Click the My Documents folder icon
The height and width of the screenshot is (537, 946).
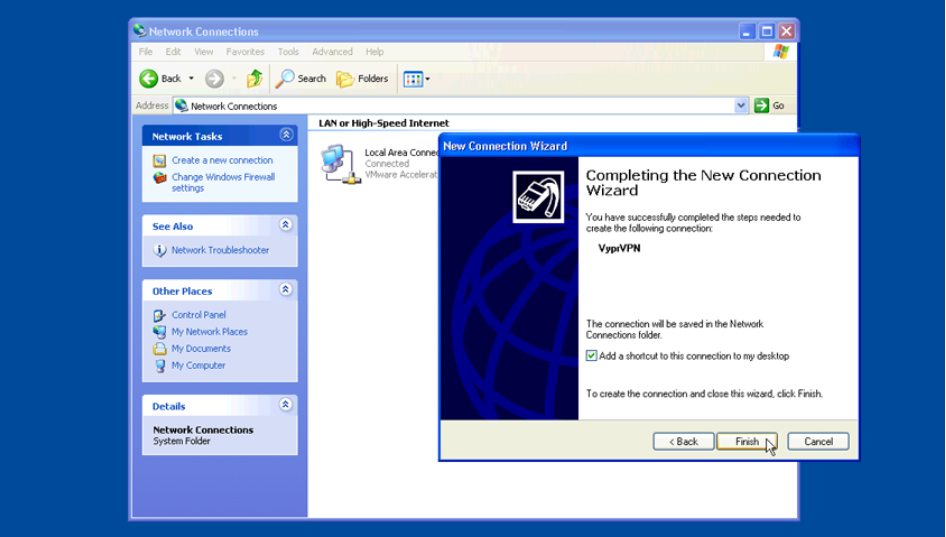click(159, 349)
